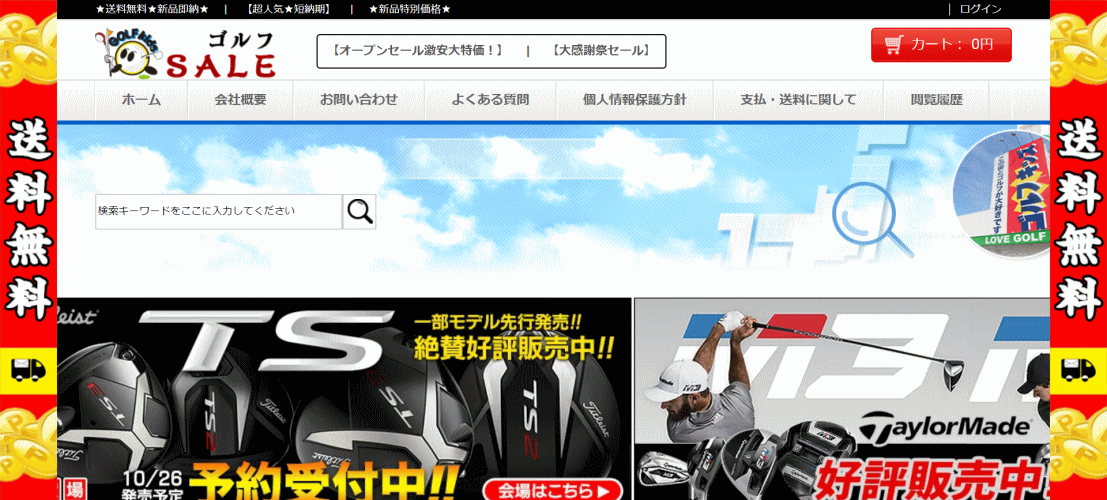1107x500 pixels.
Task: Click the ログイン link
Action: (980, 9)
